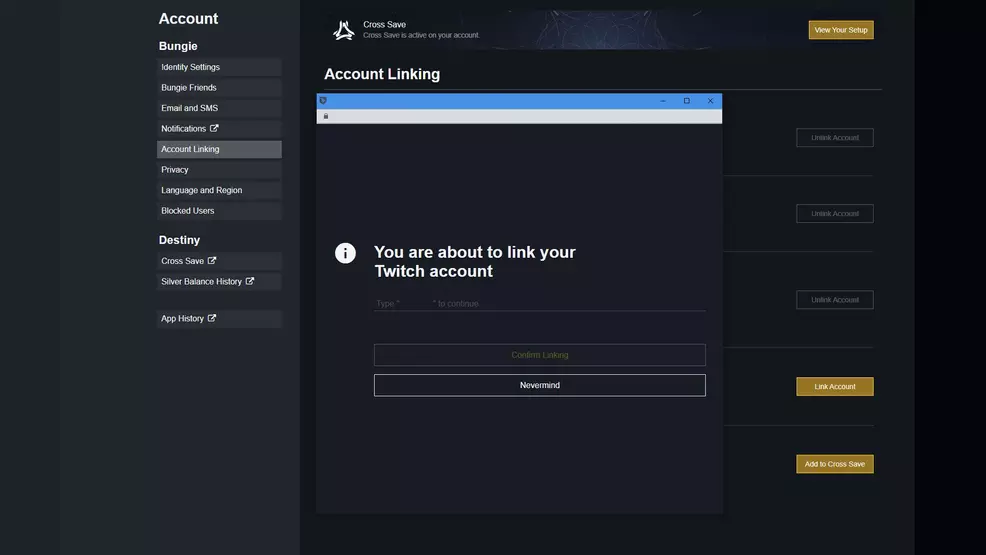Click the Confirm Linking button
The height and width of the screenshot is (555, 986).
[539, 355]
